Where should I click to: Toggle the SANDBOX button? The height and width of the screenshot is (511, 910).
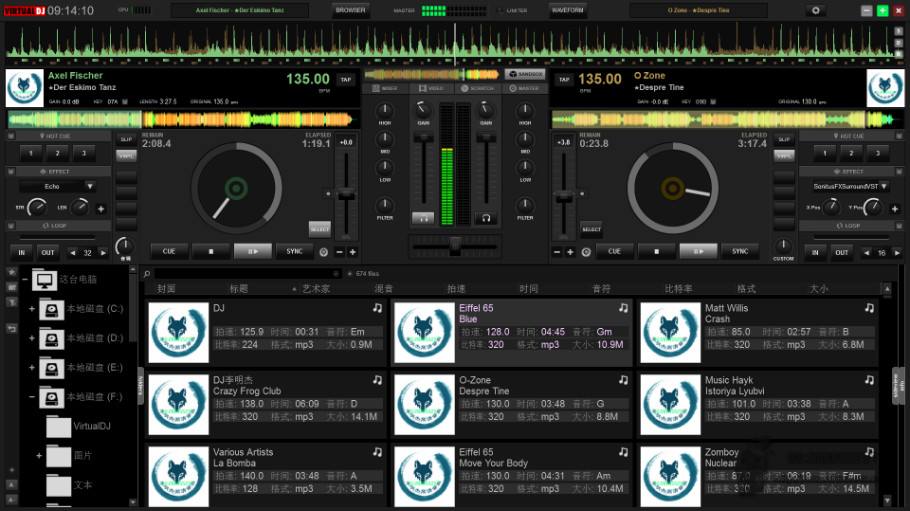pos(525,74)
